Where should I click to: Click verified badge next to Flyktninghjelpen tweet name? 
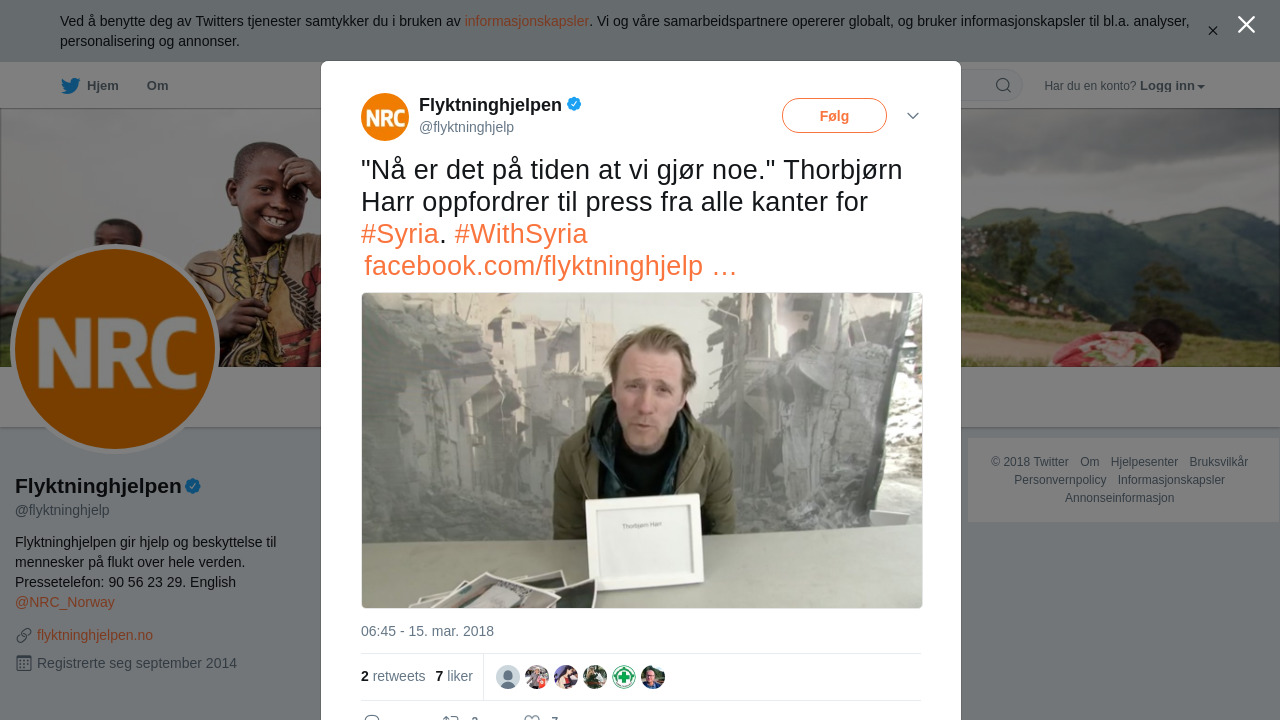point(574,104)
